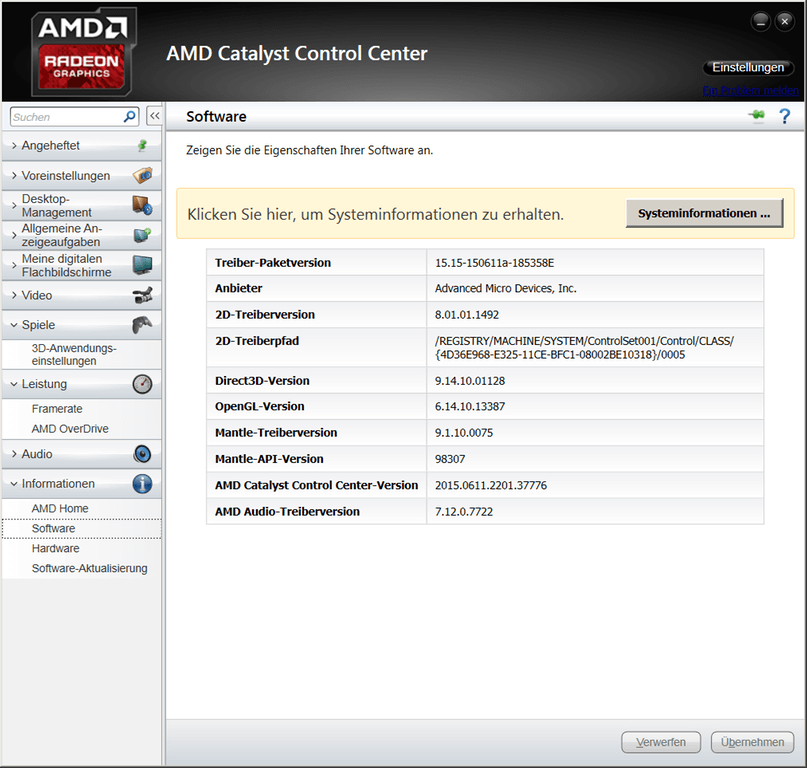Open the Framerate page
Image resolution: width=807 pixels, height=768 pixels.
click(x=57, y=409)
